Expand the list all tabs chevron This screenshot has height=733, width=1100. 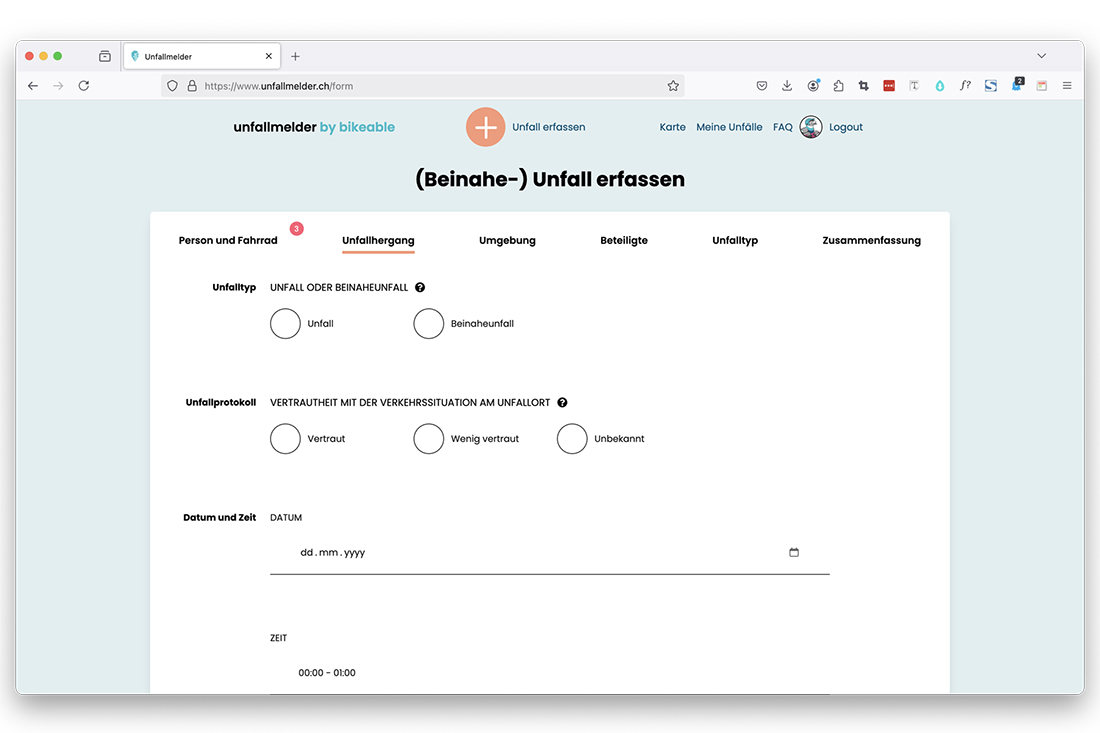pyautogui.click(x=1042, y=56)
